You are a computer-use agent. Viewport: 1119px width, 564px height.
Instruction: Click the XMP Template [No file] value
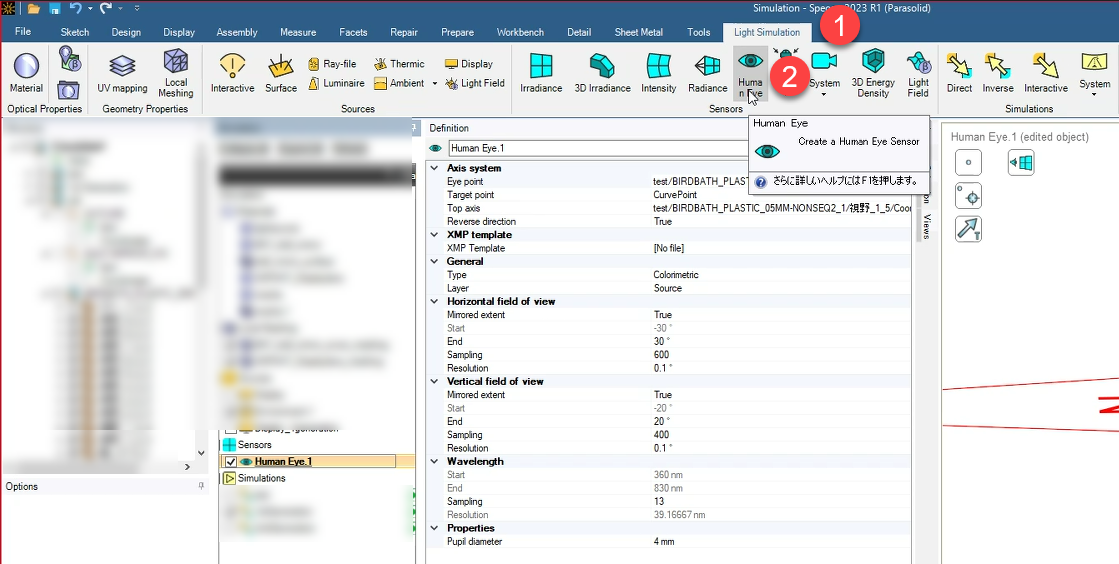[669, 248]
